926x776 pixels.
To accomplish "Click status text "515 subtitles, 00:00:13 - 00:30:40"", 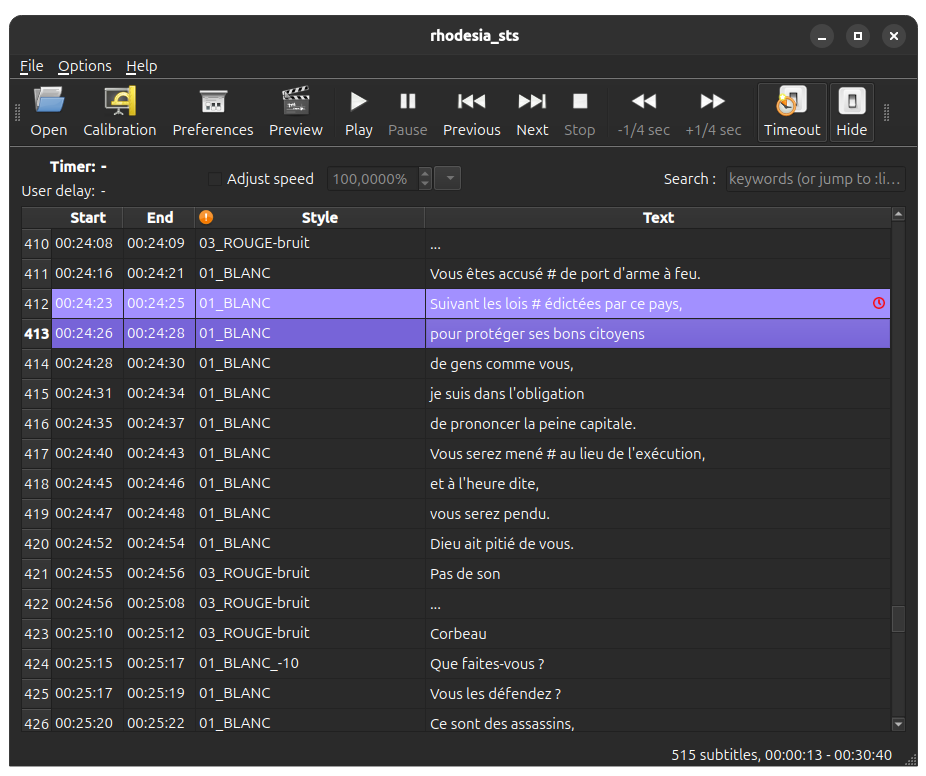I will [x=781, y=755].
